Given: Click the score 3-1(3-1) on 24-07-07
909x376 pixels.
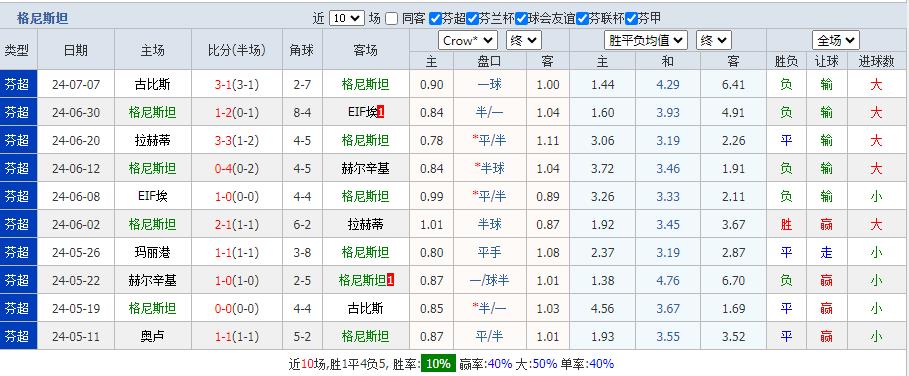Looking at the screenshot, I should pos(237,85).
